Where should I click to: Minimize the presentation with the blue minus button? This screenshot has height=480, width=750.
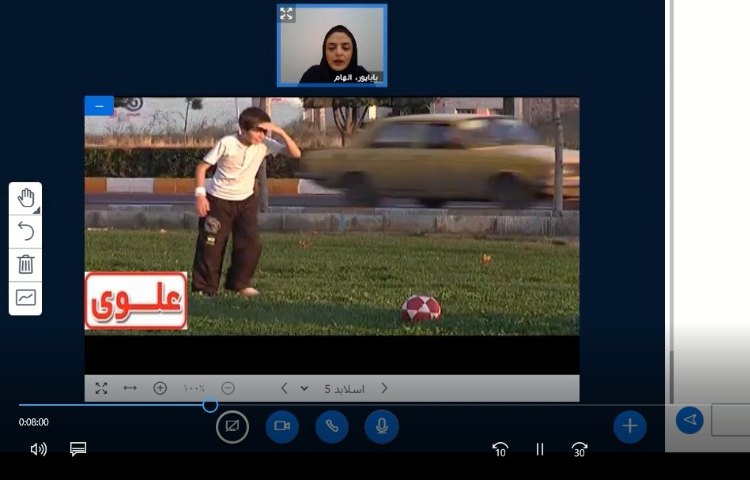(x=99, y=106)
